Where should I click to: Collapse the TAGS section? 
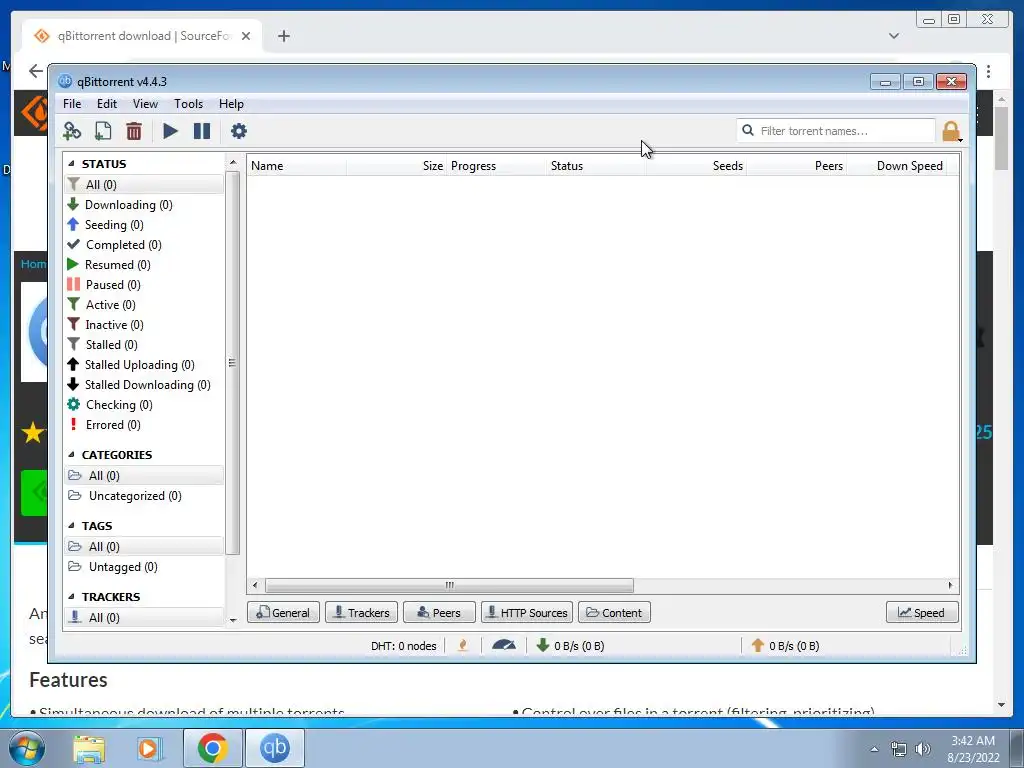point(71,526)
